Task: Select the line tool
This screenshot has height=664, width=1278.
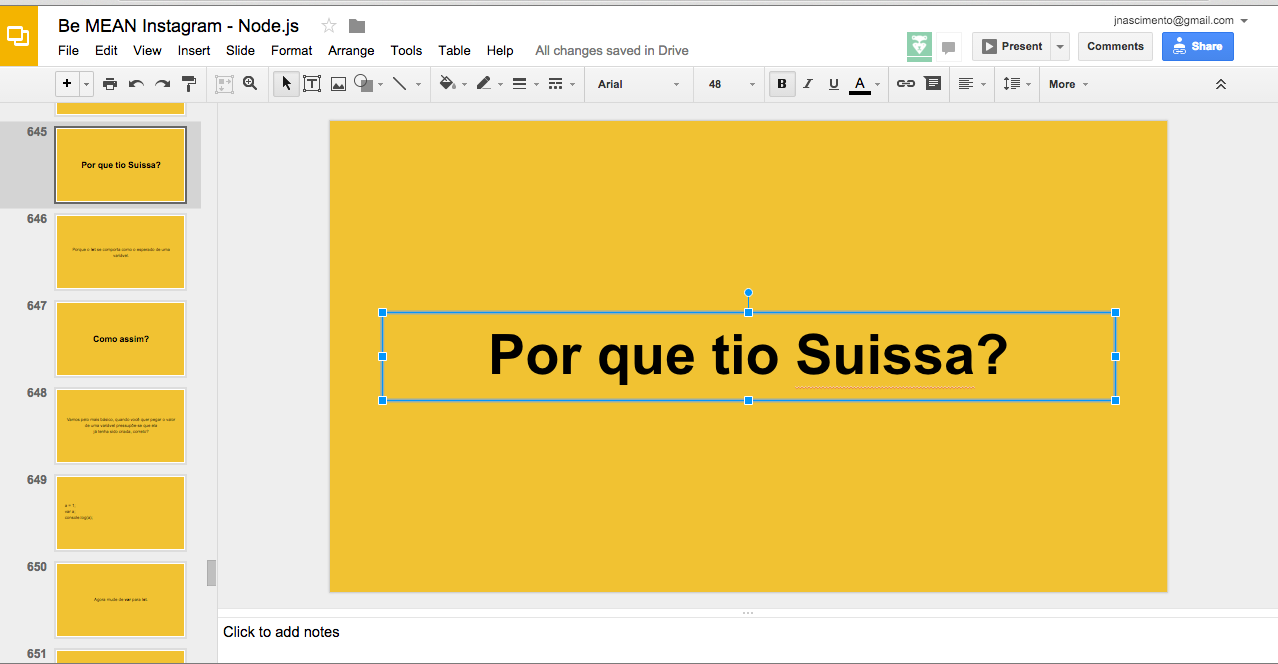Action: point(400,84)
